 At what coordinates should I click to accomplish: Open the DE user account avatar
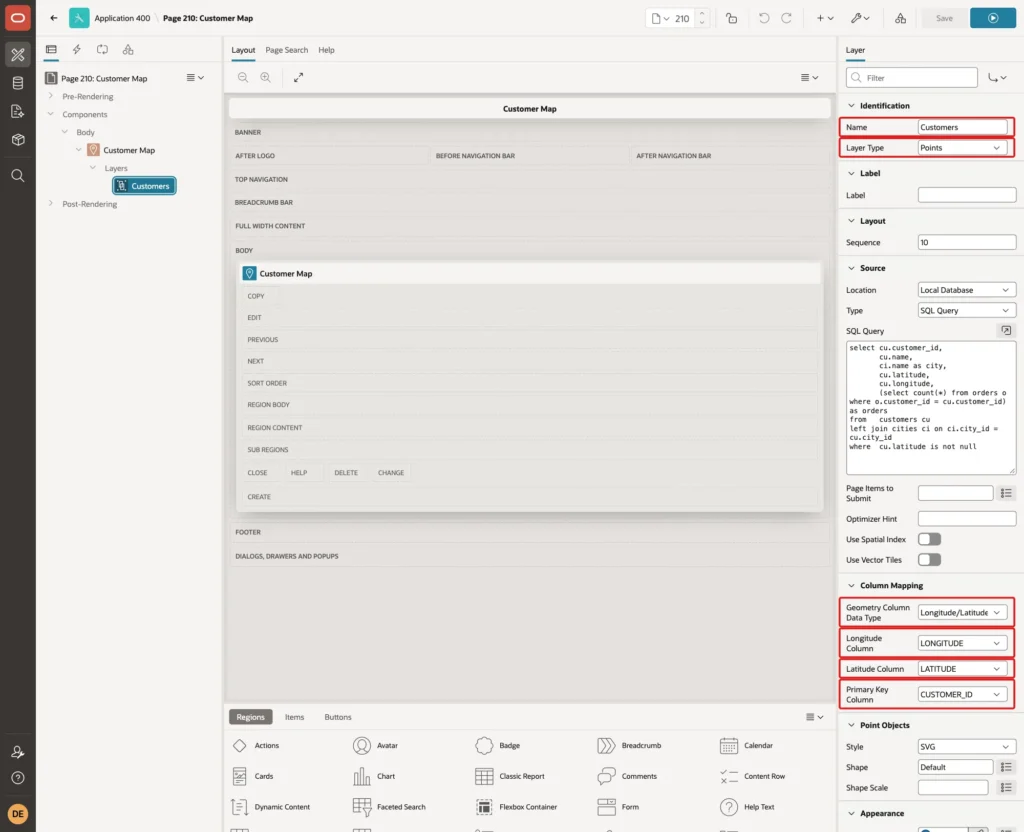pyautogui.click(x=18, y=814)
